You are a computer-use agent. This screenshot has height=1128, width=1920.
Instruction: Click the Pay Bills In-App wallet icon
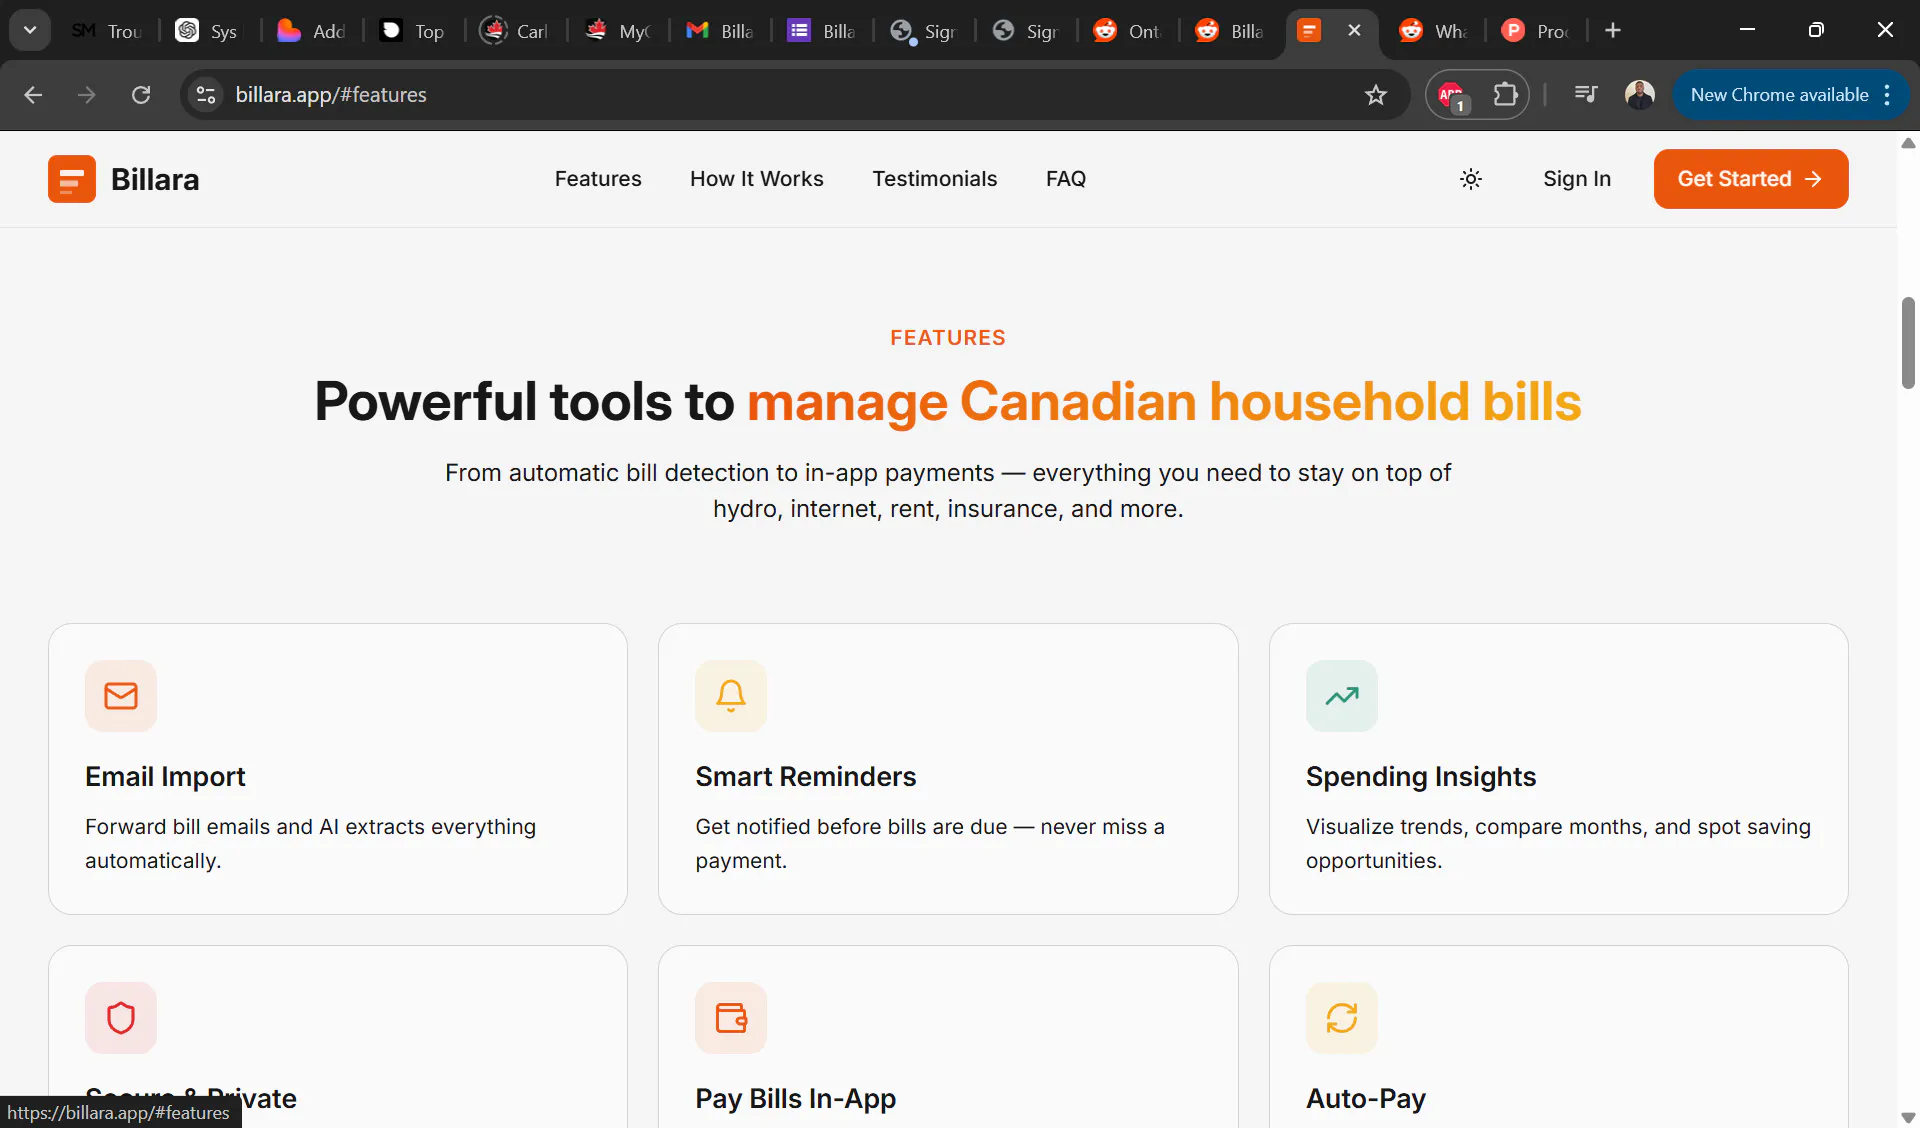(731, 1018)
